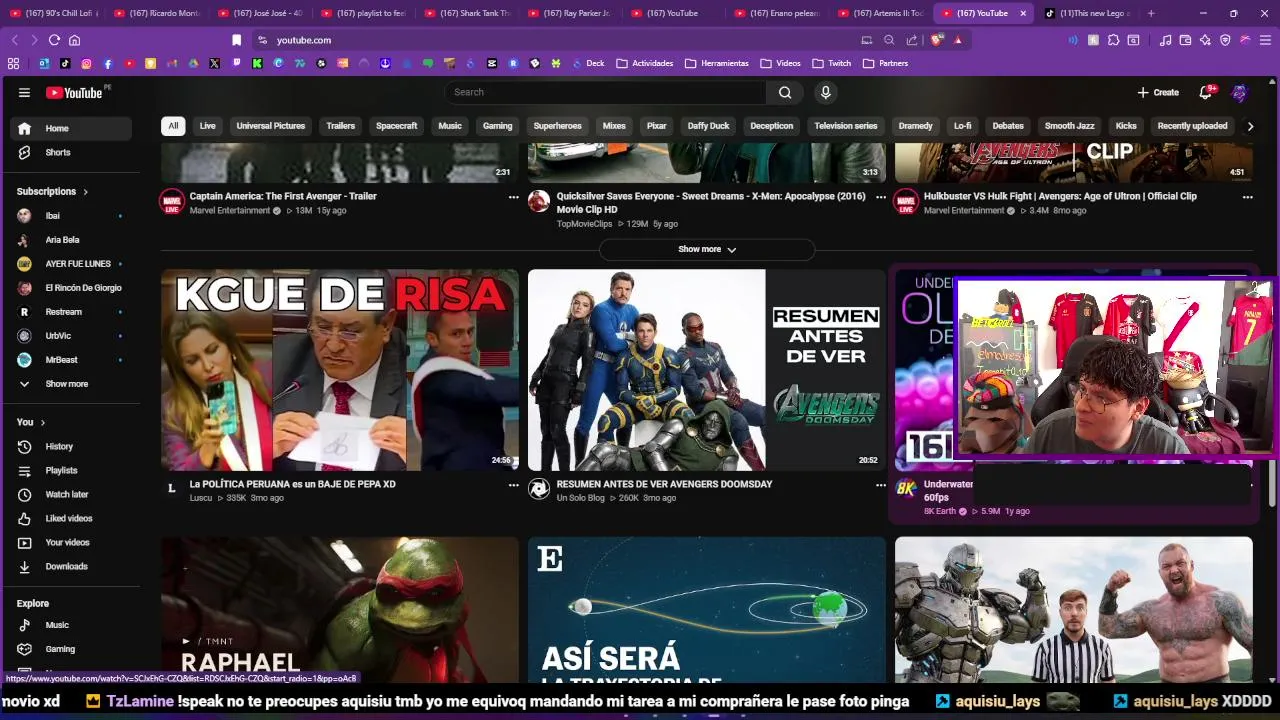
Task: Play the KGUE DE RISA video thumbnail
Action: [340, 370]
